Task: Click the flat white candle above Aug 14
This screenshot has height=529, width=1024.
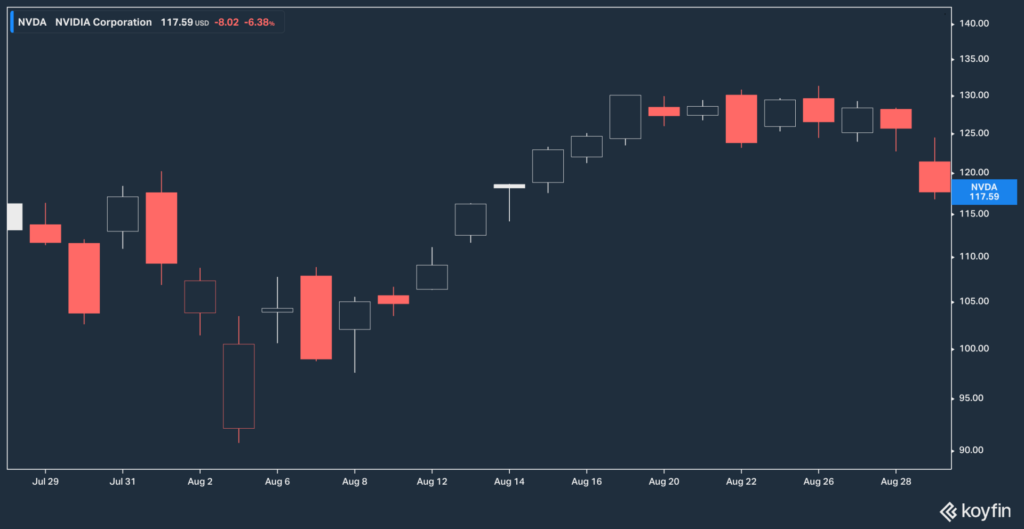Action: pos(509,186)
